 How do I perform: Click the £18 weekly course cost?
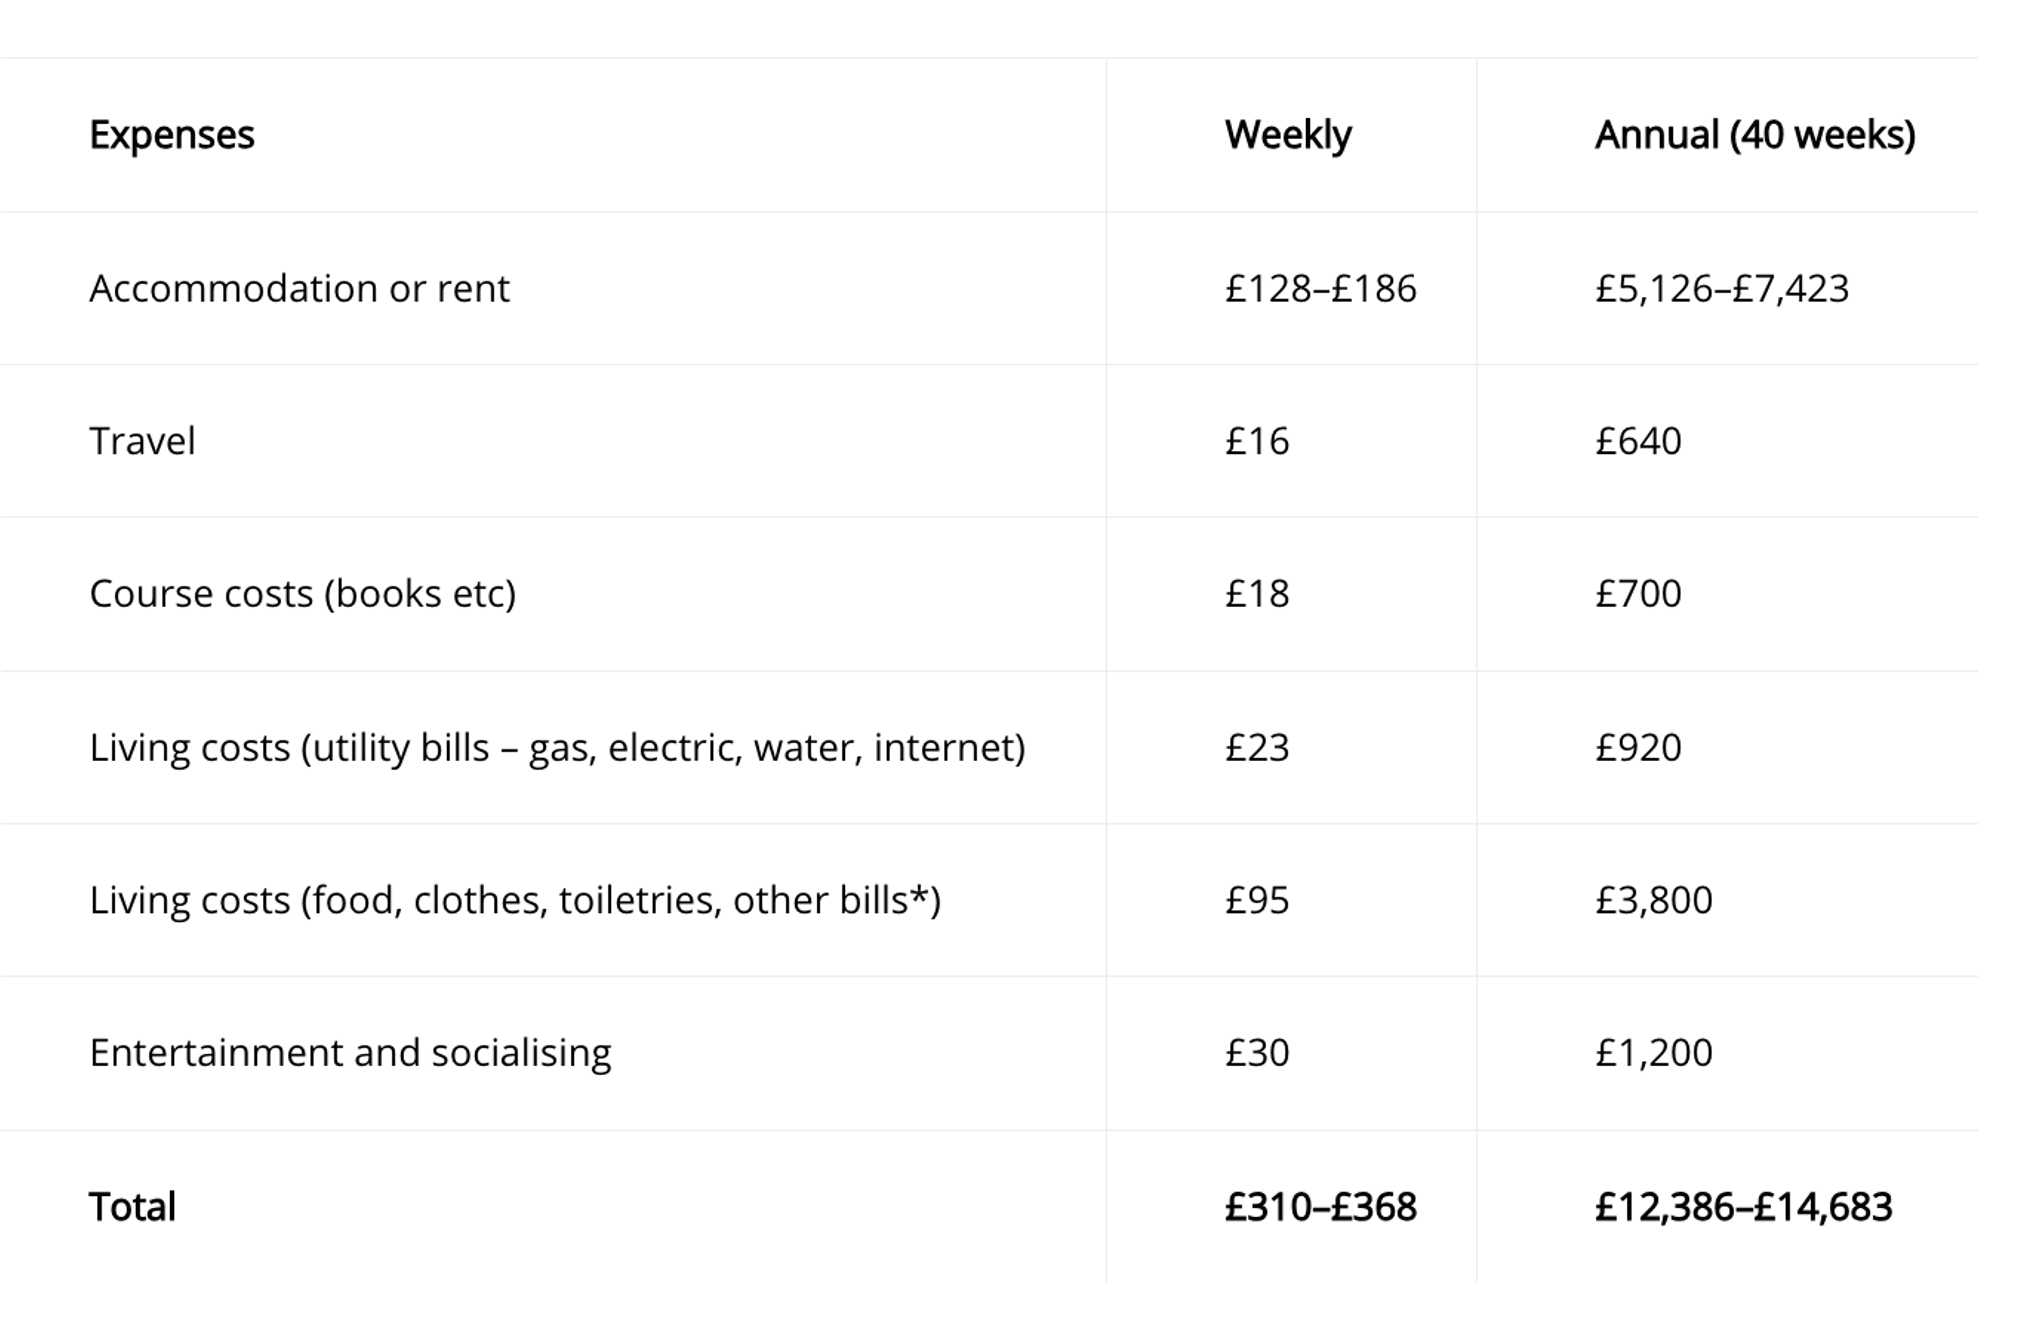[x=1257, y=594]
